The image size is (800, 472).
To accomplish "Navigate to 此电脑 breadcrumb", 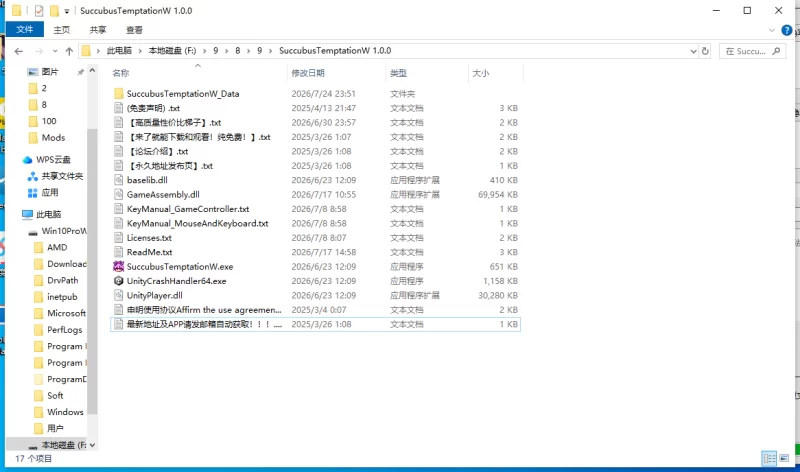I will tap(119, 51).
